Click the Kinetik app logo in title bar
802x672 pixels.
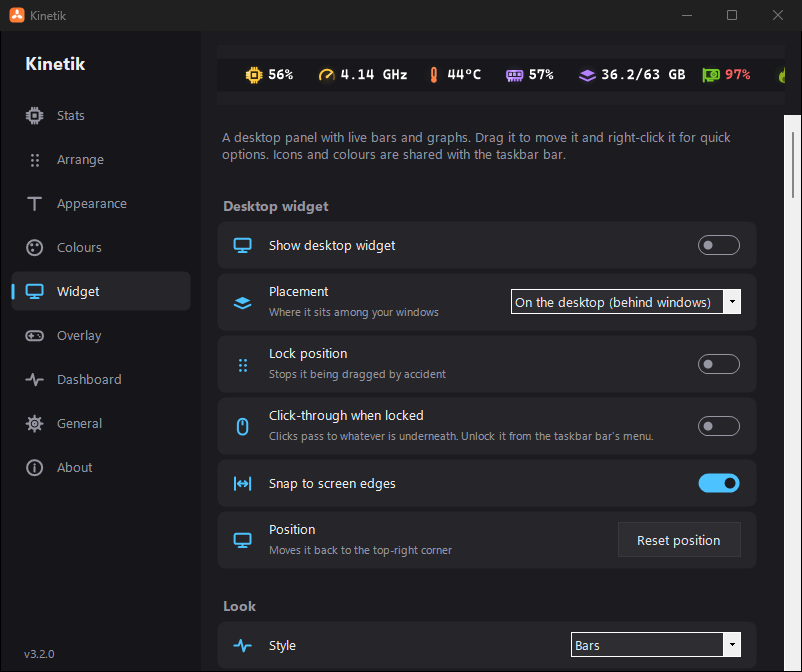pos(17,15)
